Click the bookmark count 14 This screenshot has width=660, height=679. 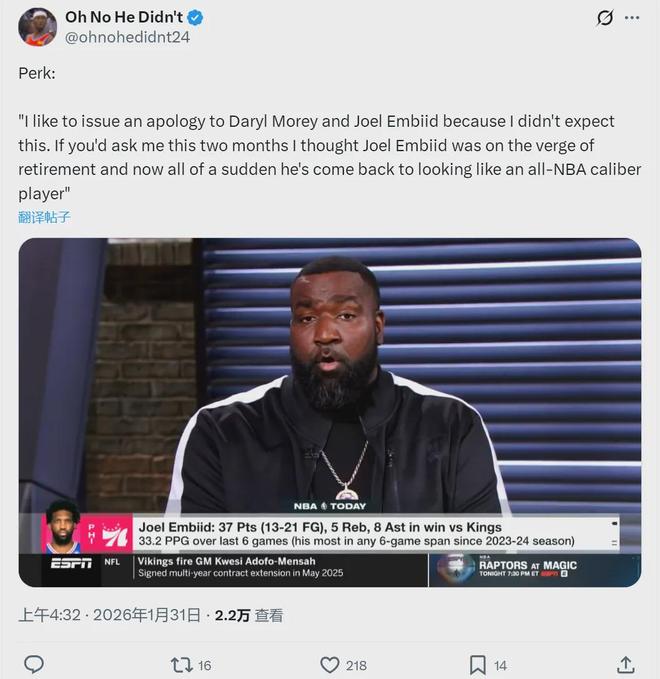[x=500, y=665]
